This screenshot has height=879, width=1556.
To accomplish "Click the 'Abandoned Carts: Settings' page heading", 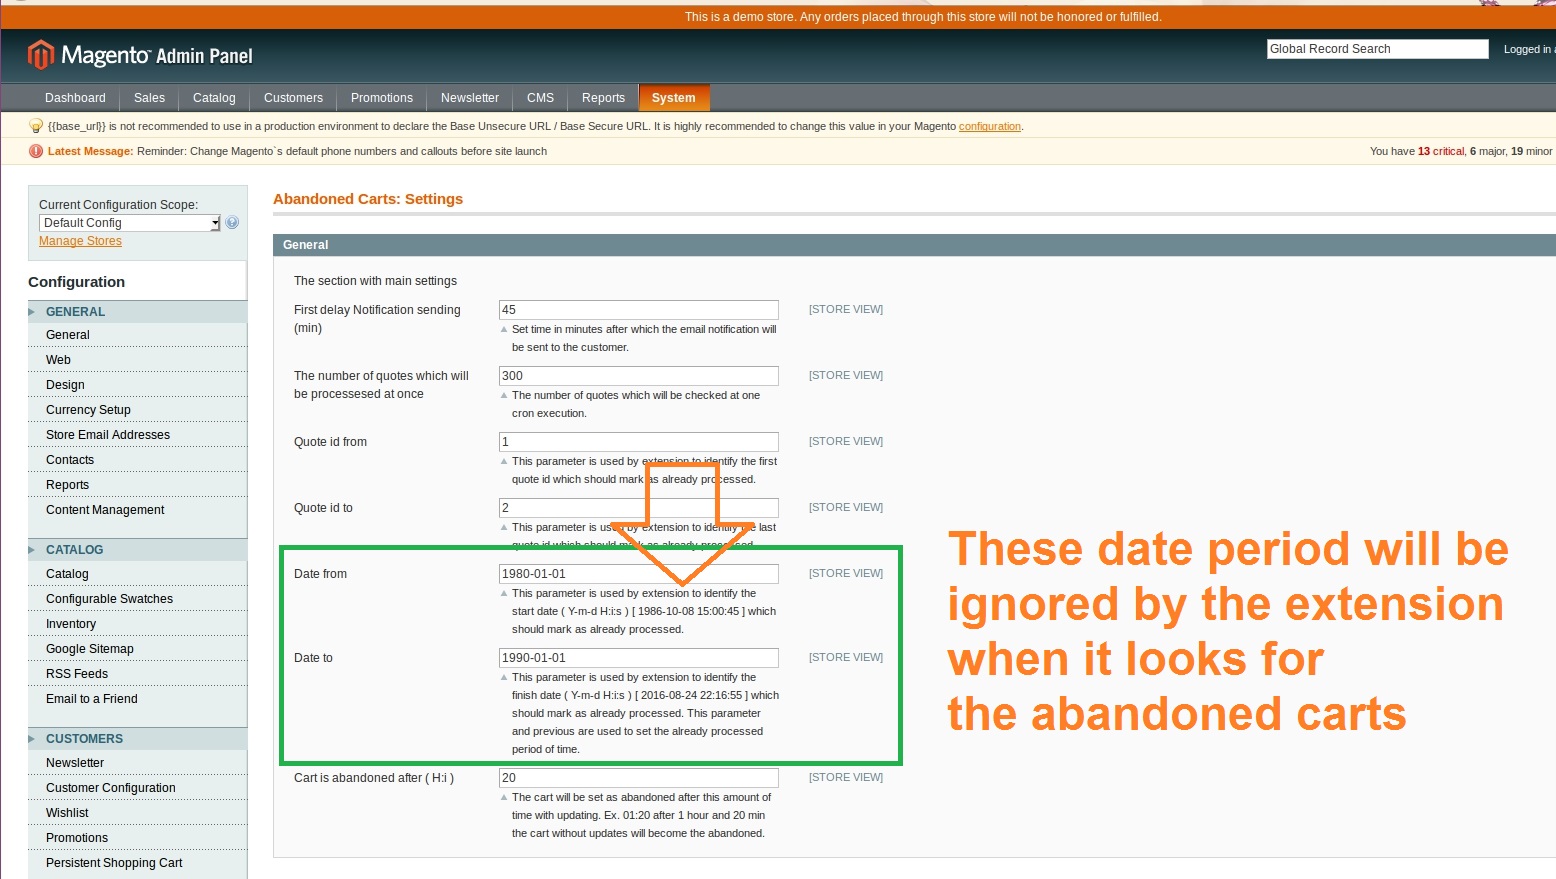I will [368, 199].
